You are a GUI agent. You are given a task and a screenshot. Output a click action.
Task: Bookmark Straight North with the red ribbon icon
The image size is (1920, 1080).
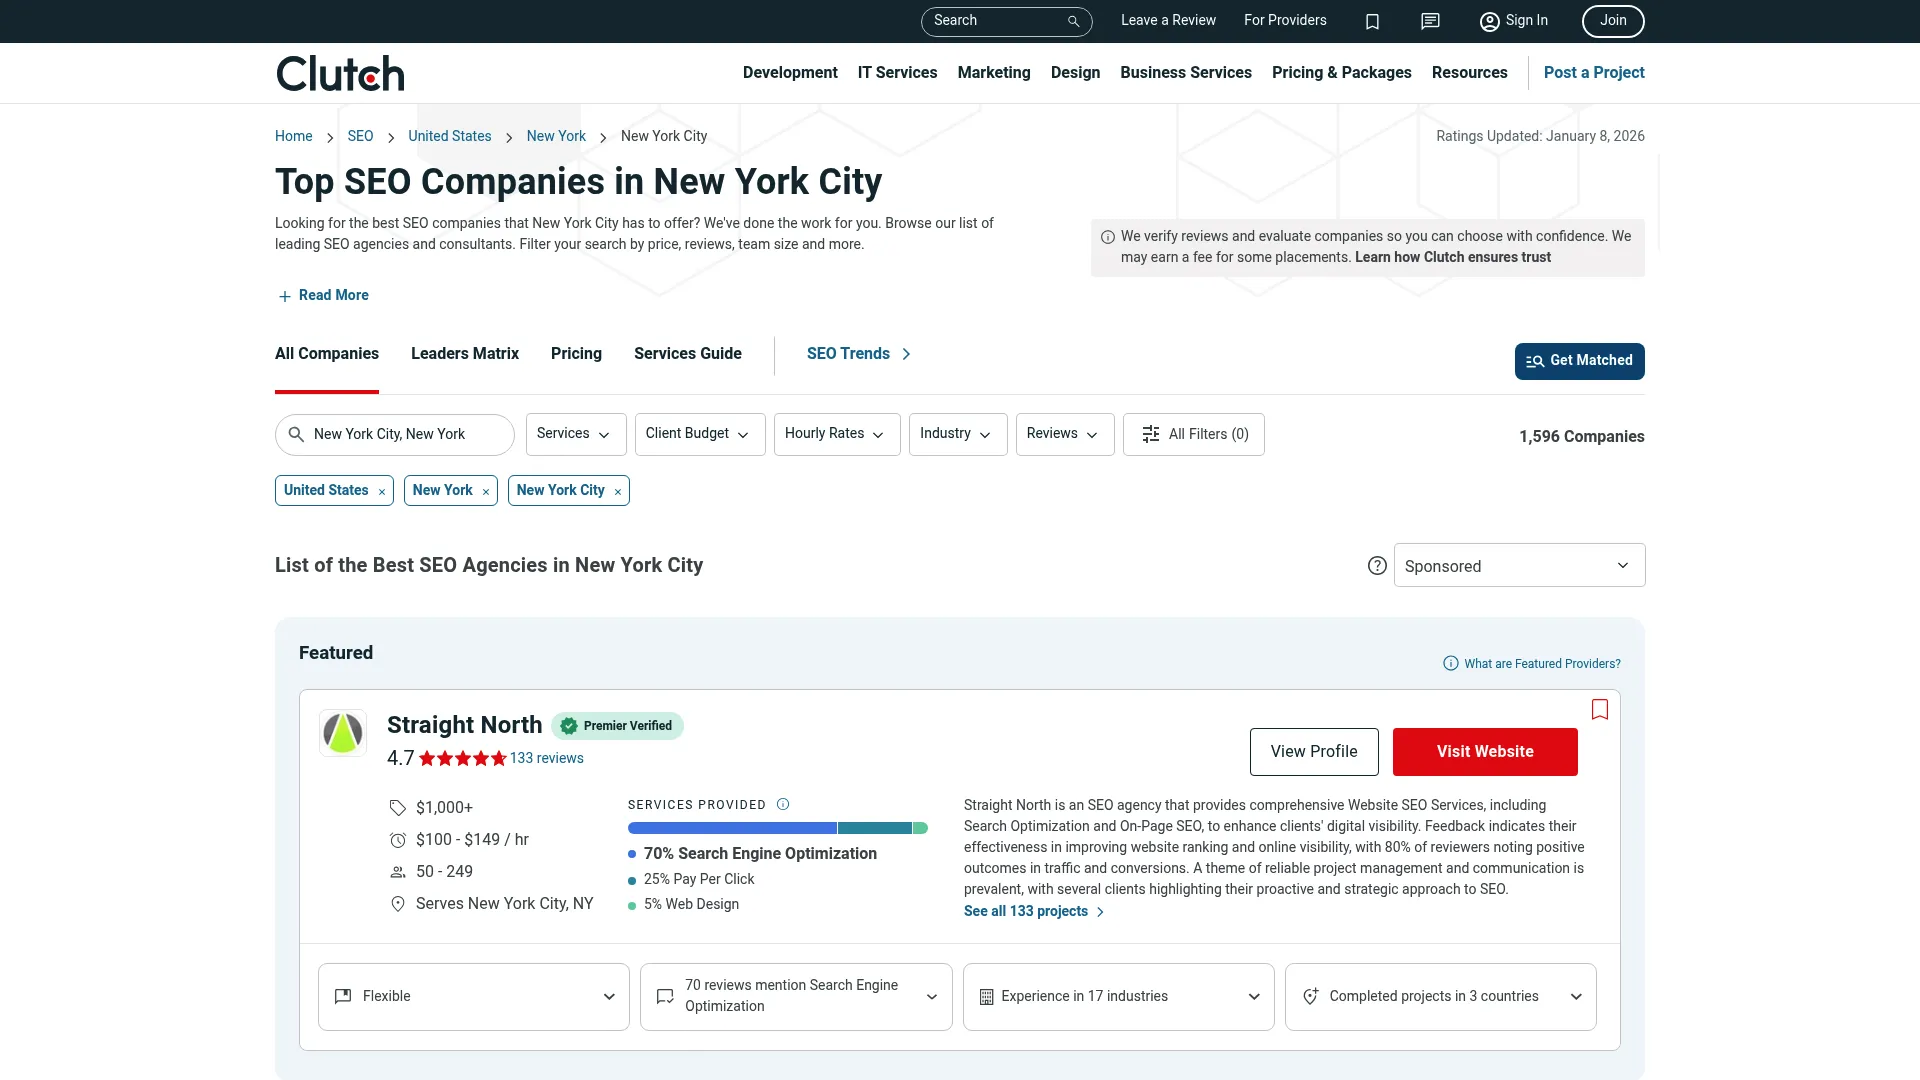(x=1600, y=709)
